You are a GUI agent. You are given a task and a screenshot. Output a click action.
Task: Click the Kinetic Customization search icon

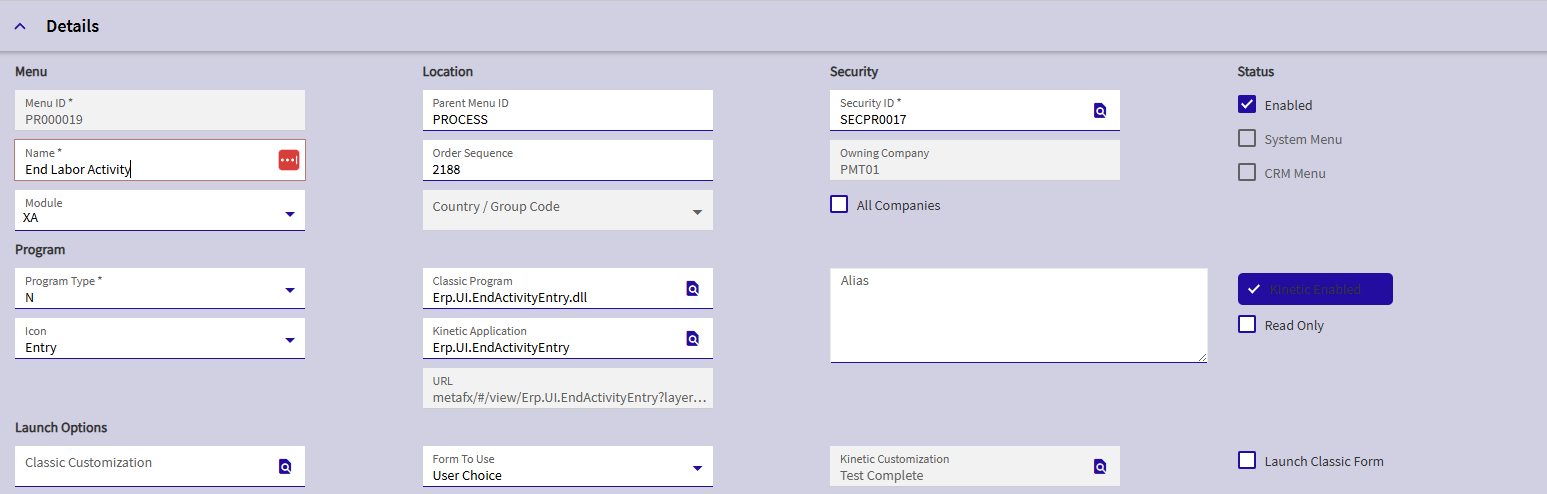(x=1100, y=466)
